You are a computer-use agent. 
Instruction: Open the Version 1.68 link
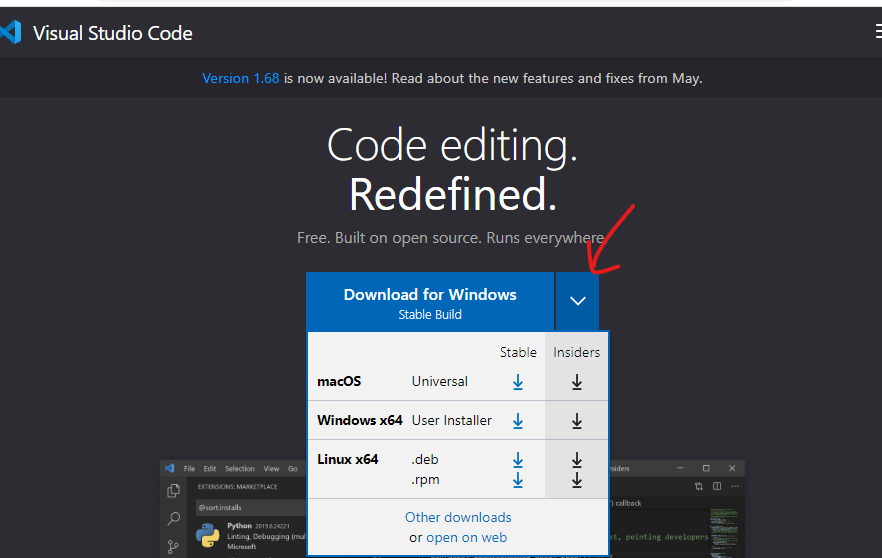pos(241,78)
